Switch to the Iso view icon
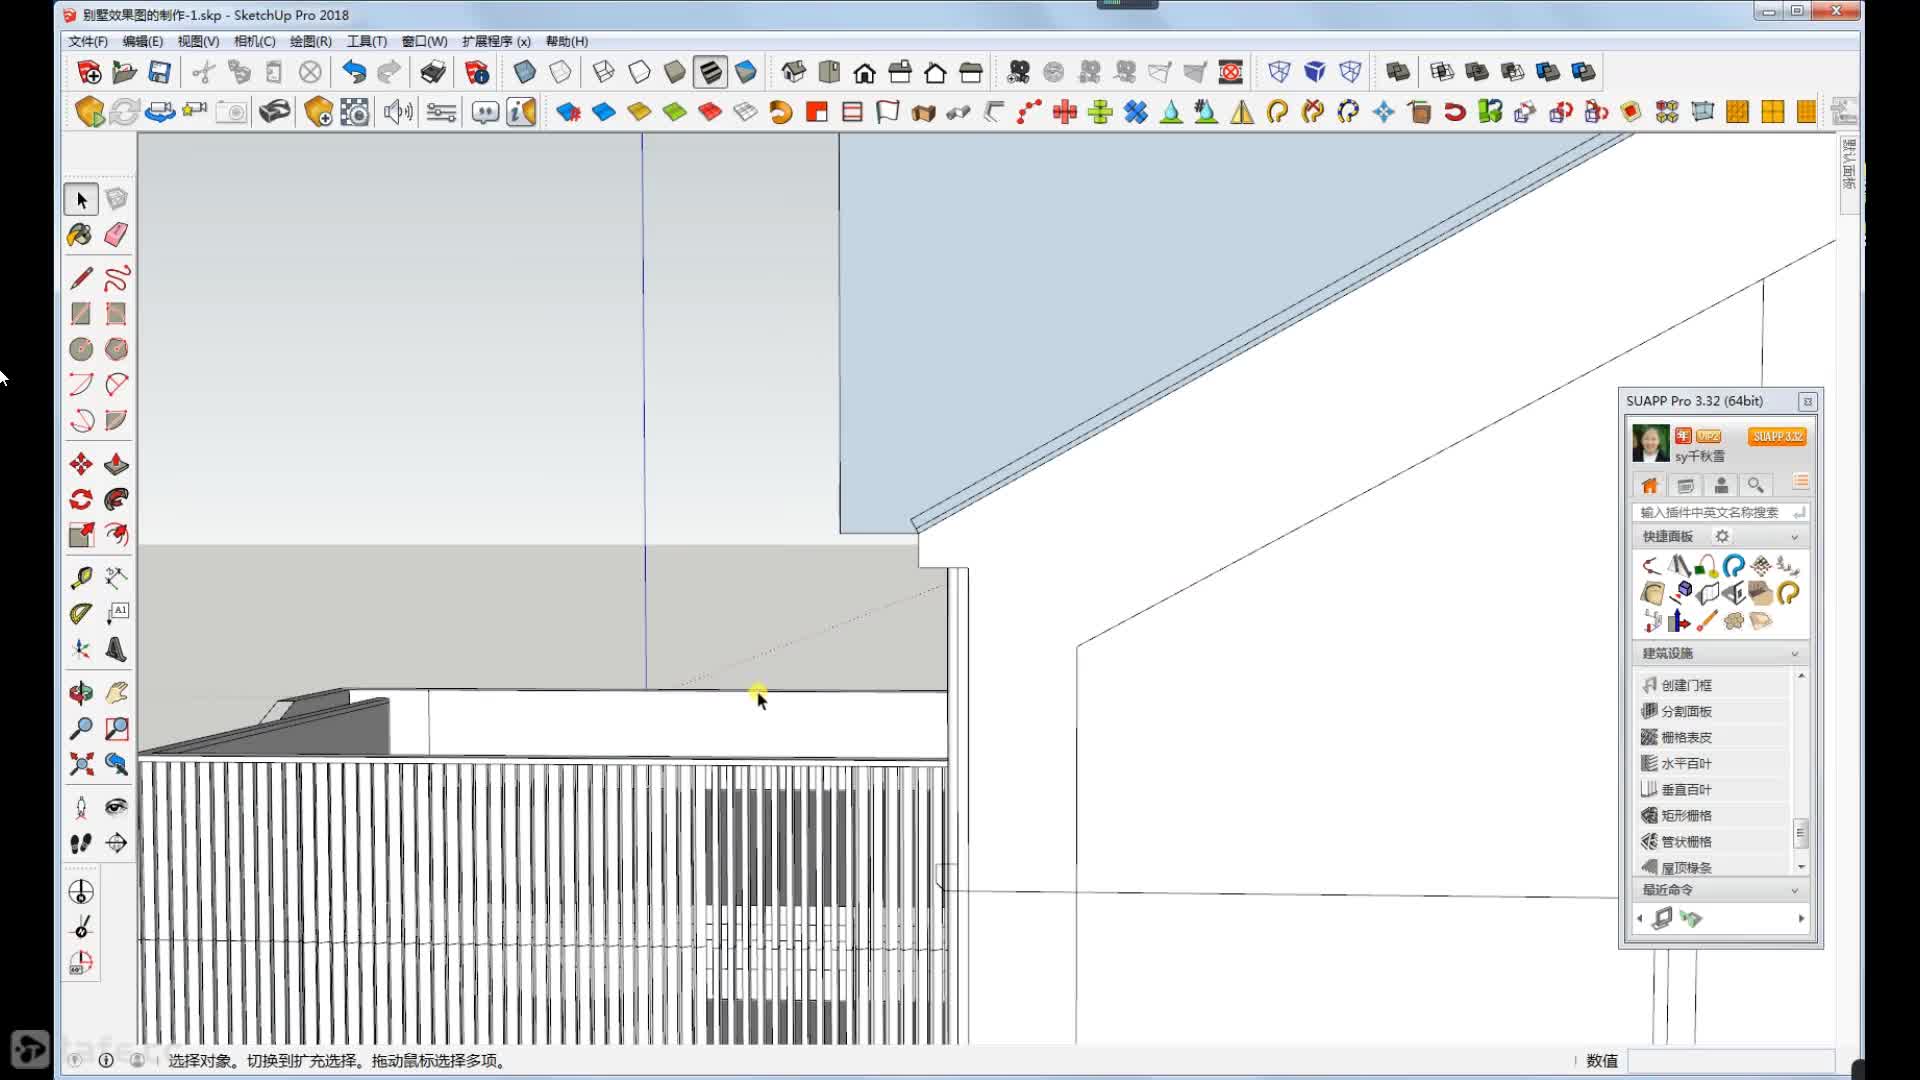 (794, 72)
